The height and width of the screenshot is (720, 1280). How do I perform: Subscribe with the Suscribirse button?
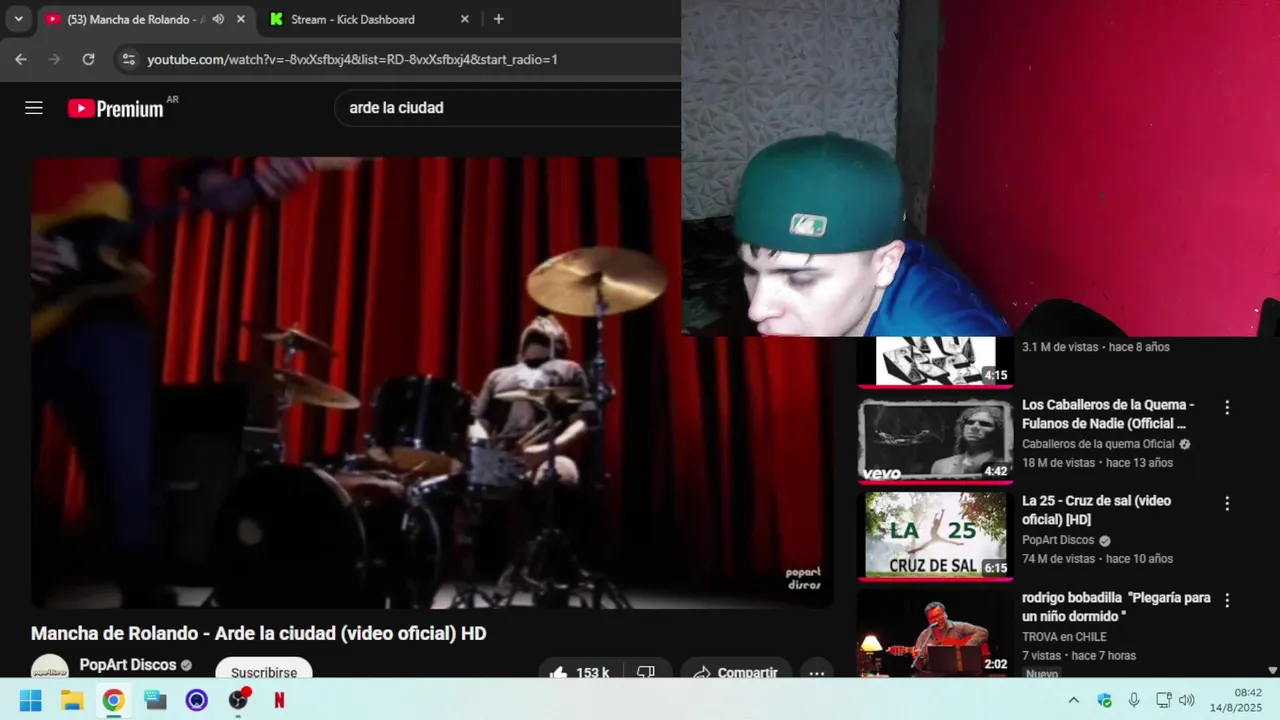264,669
